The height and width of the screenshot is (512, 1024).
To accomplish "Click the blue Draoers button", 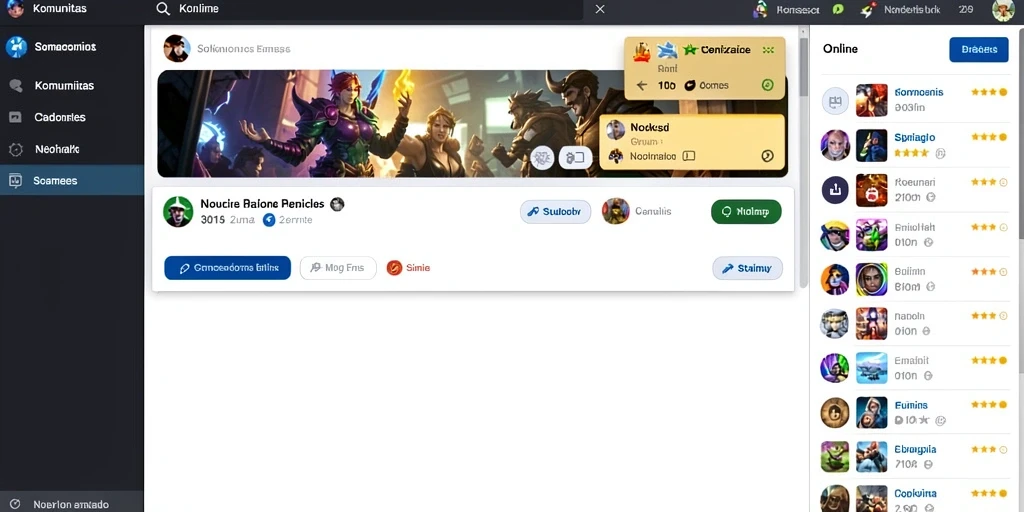I will pos(978,50).
